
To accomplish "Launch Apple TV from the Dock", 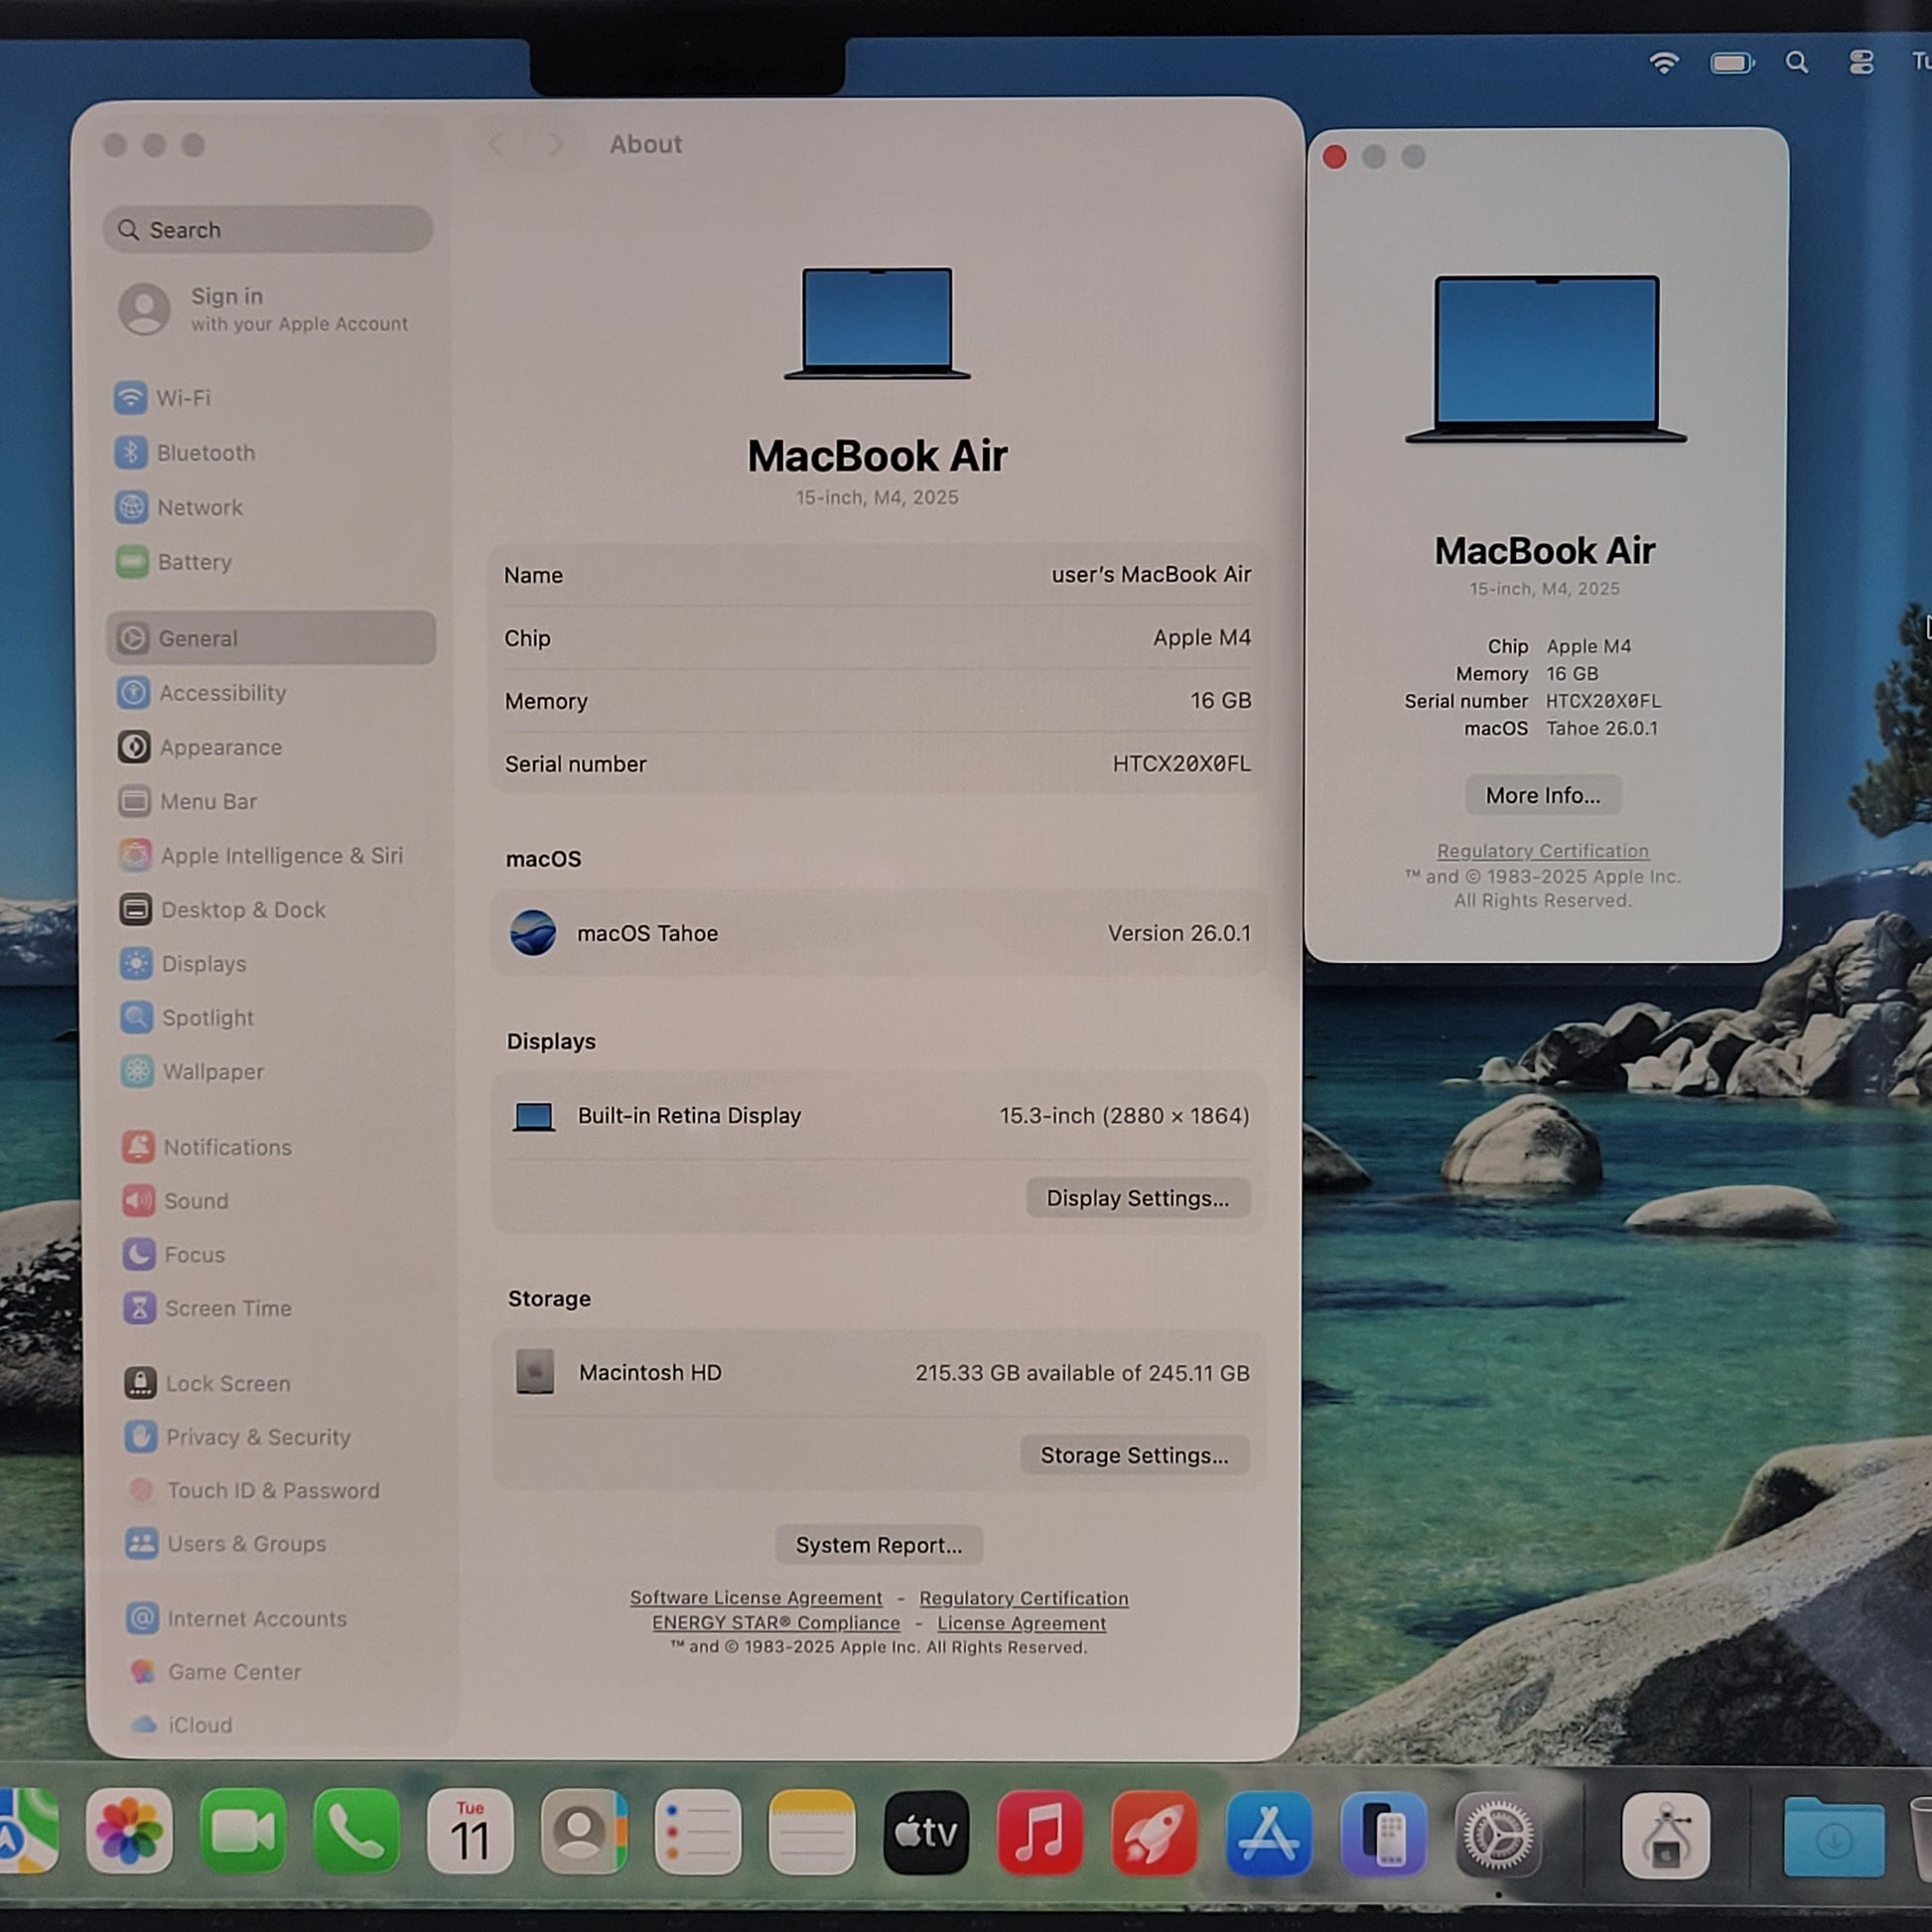I will [x=926, y=1832].
